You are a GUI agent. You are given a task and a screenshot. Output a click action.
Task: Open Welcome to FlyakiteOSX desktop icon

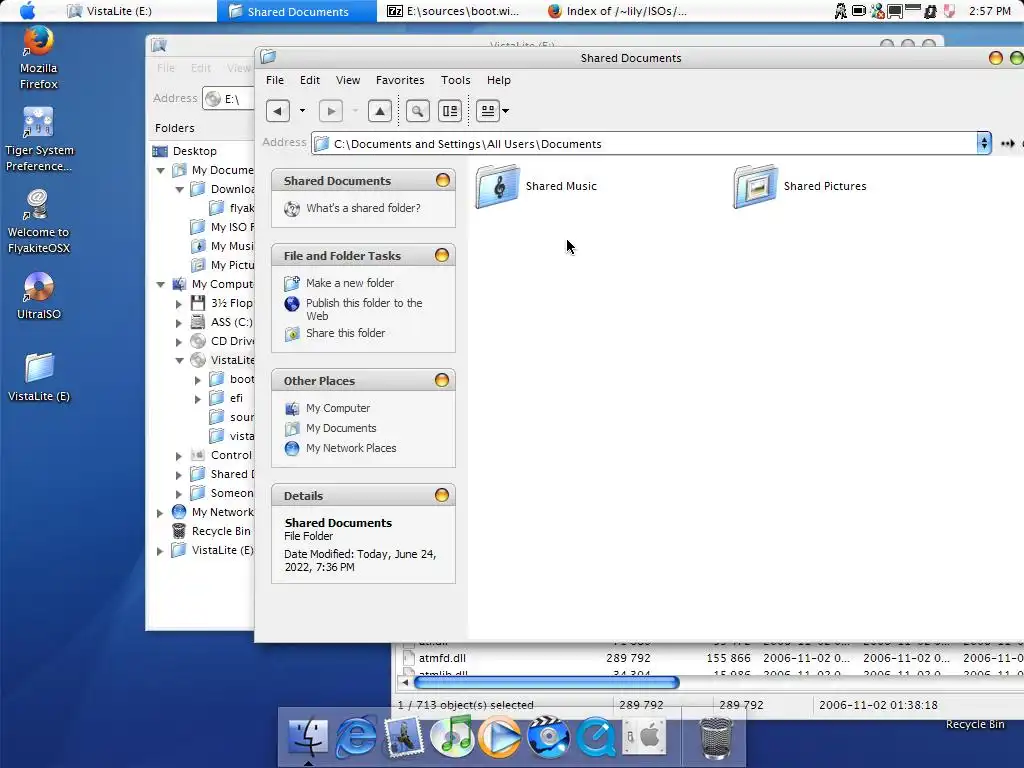[x=39, y=221]
